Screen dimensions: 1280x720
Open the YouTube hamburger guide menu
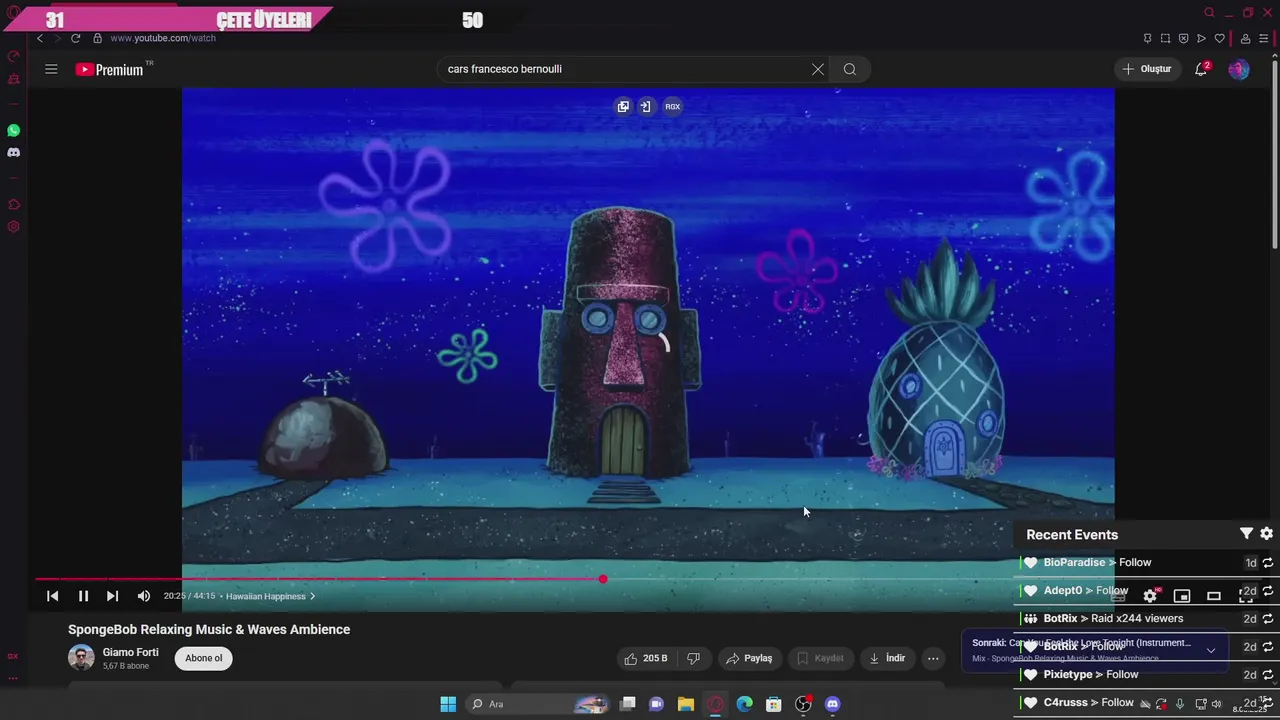pyautogui.click(x=51, y=69)
